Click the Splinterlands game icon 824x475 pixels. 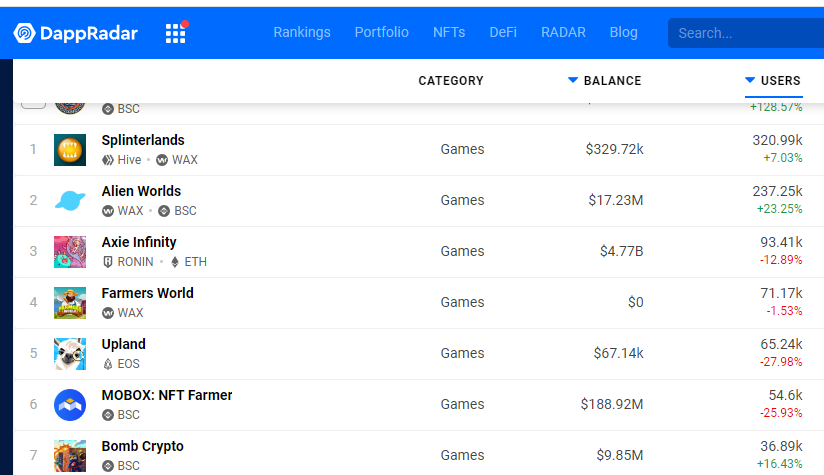70,150
